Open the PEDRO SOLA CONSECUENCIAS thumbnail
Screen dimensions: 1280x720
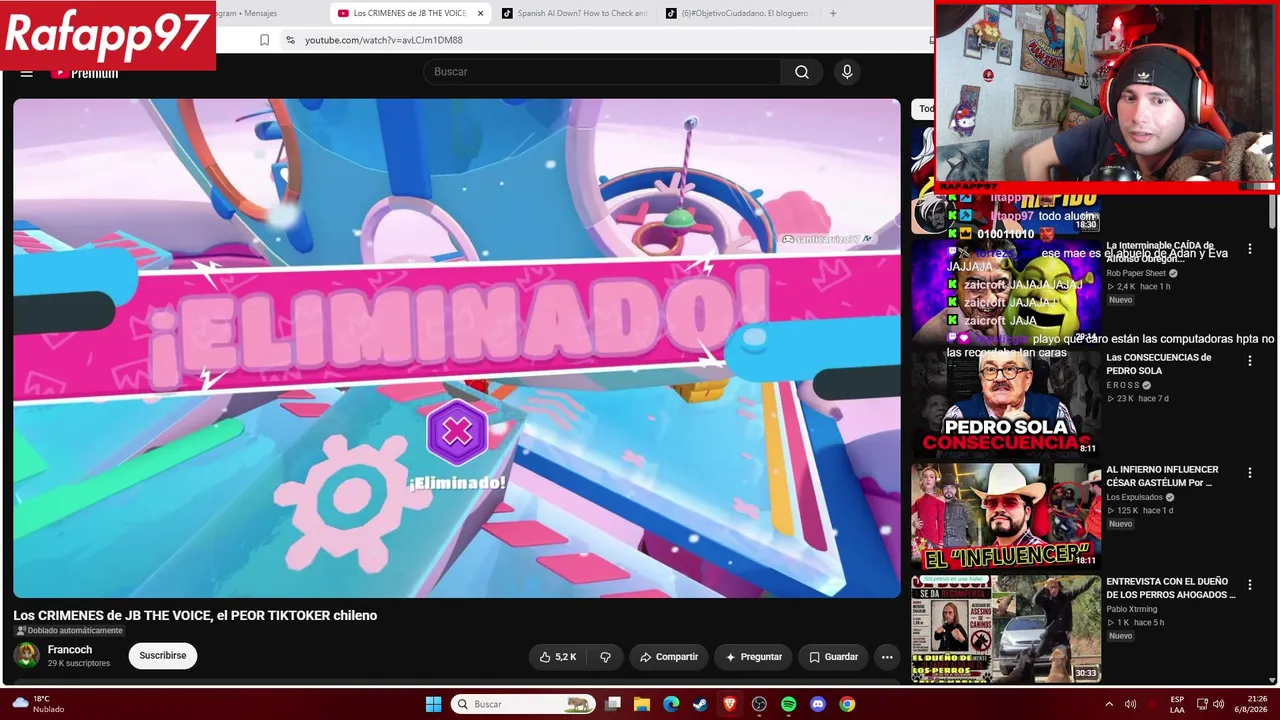click(x=1006, y=403)
